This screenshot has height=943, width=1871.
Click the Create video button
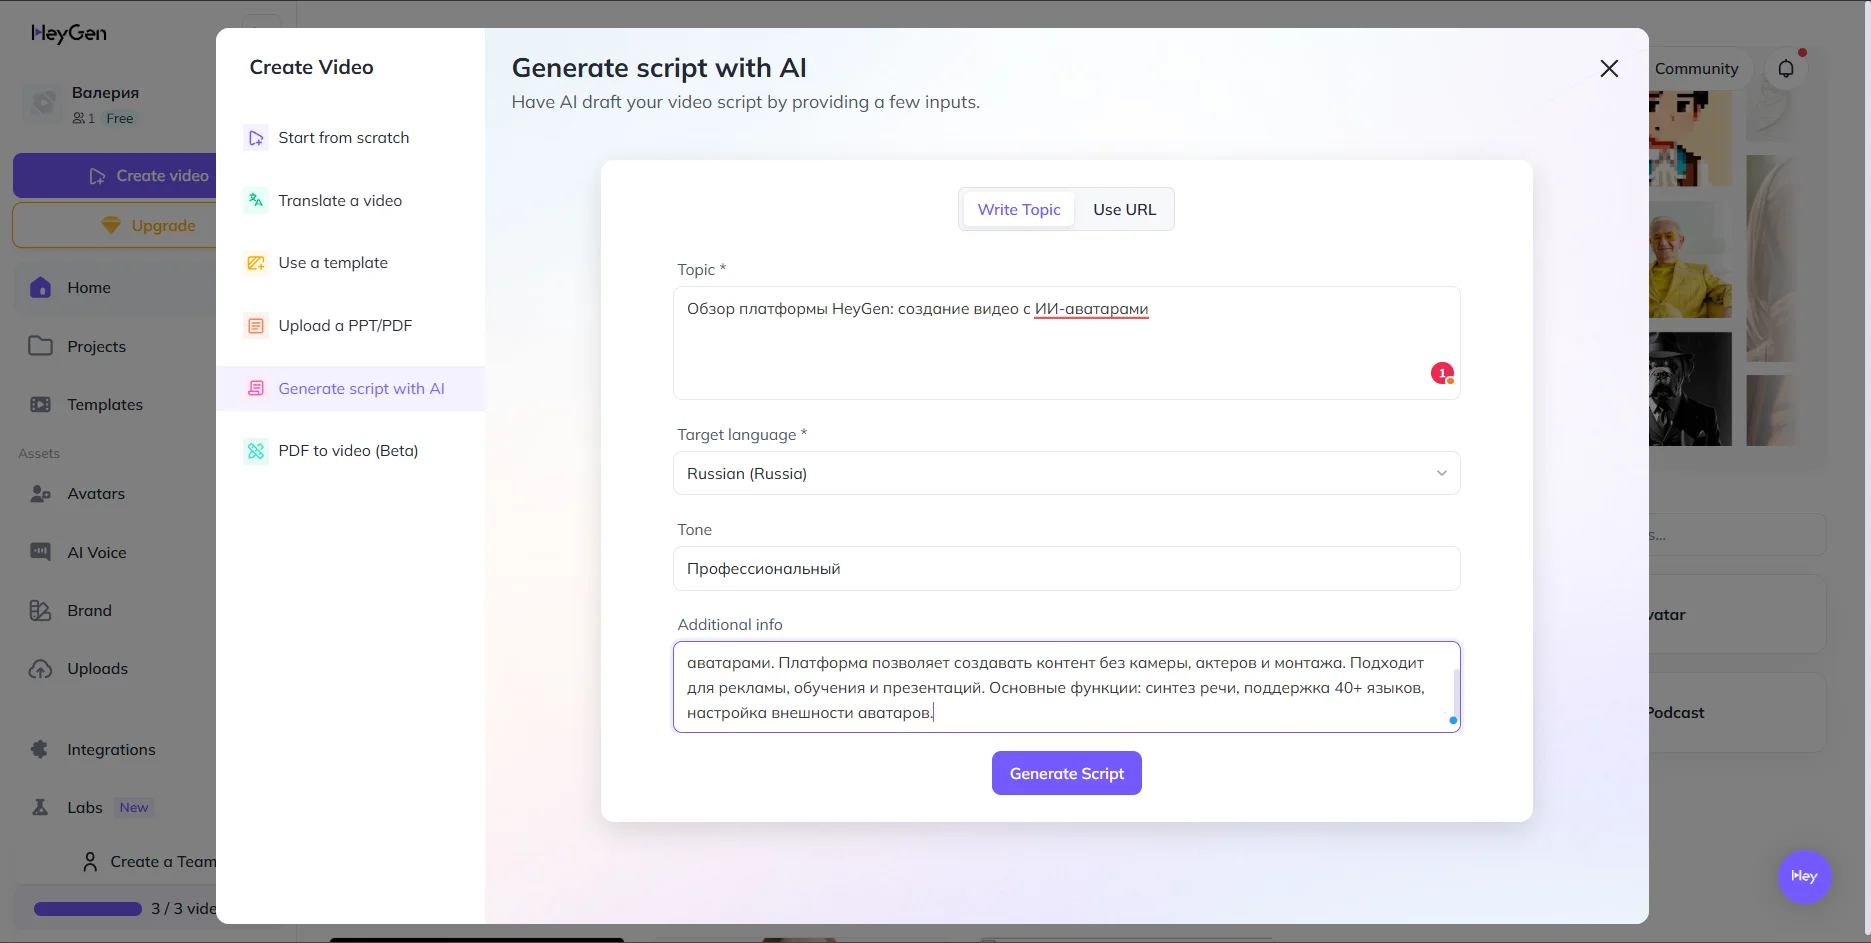115,176
